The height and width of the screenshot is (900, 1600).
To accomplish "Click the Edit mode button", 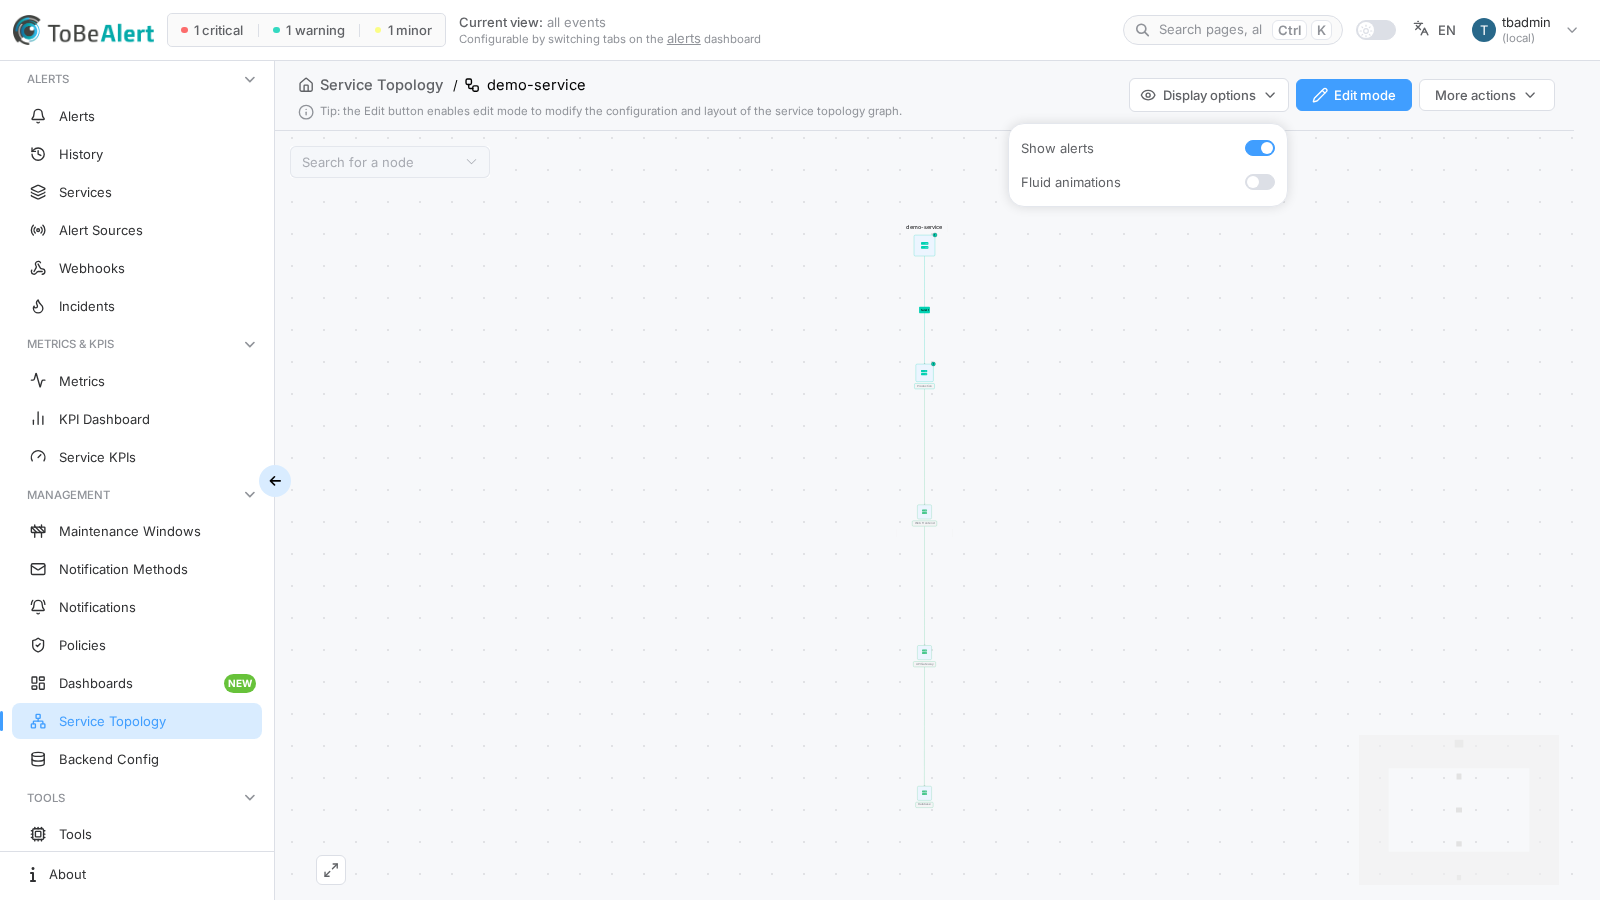I will click(1354, 95).
